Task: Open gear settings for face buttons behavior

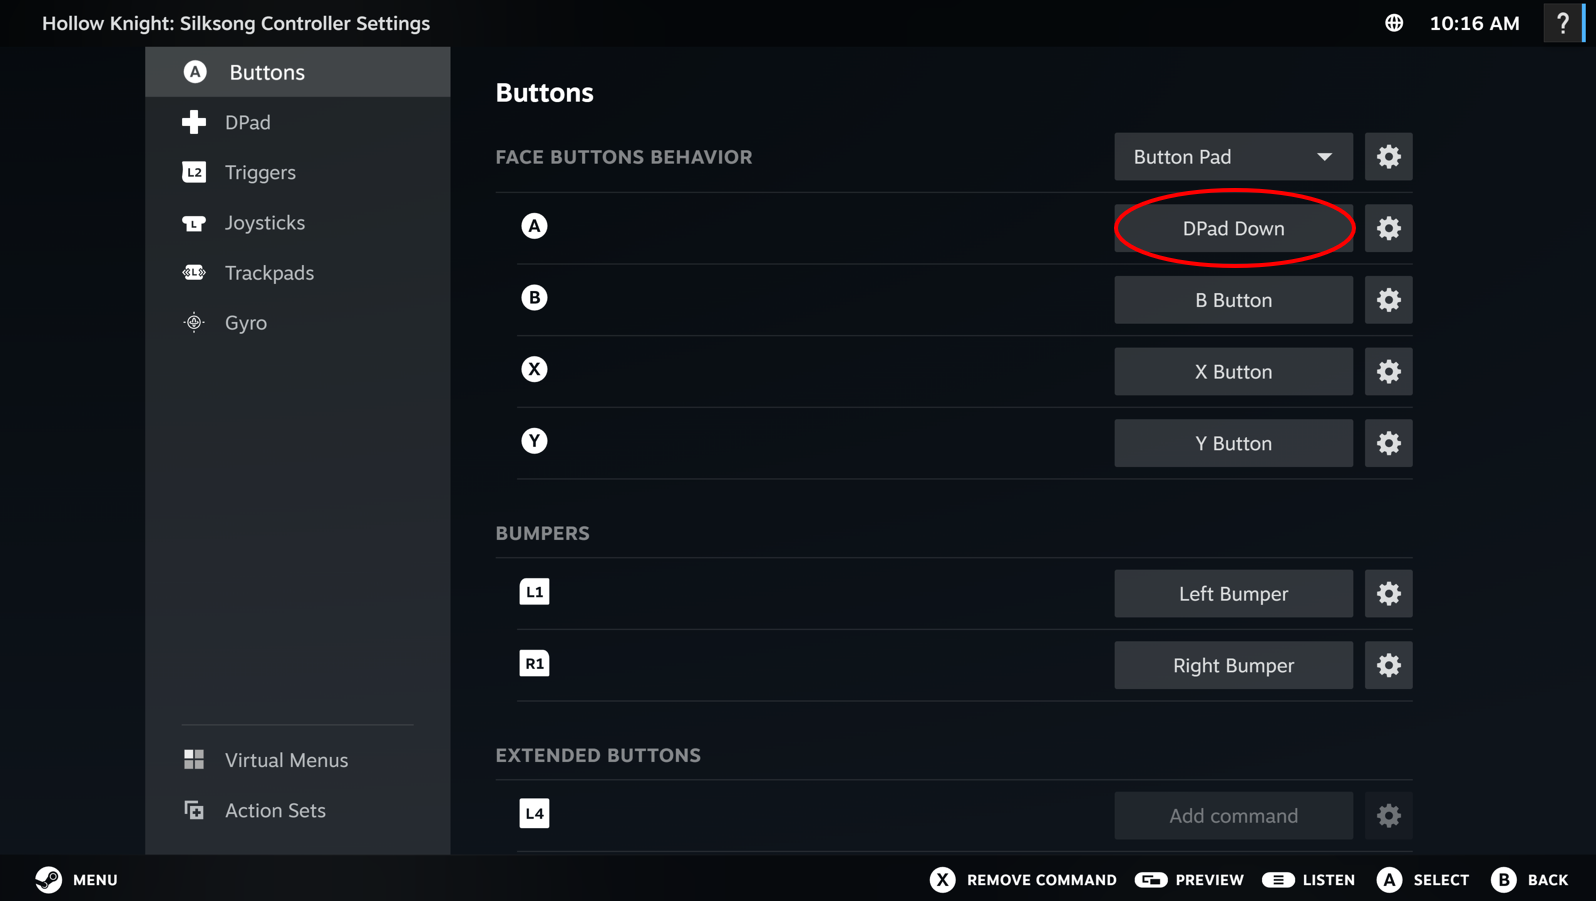Action: coord(1388,157)
